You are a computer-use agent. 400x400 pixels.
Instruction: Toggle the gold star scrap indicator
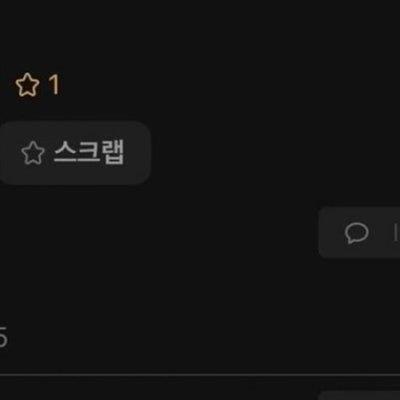(27, 85)
